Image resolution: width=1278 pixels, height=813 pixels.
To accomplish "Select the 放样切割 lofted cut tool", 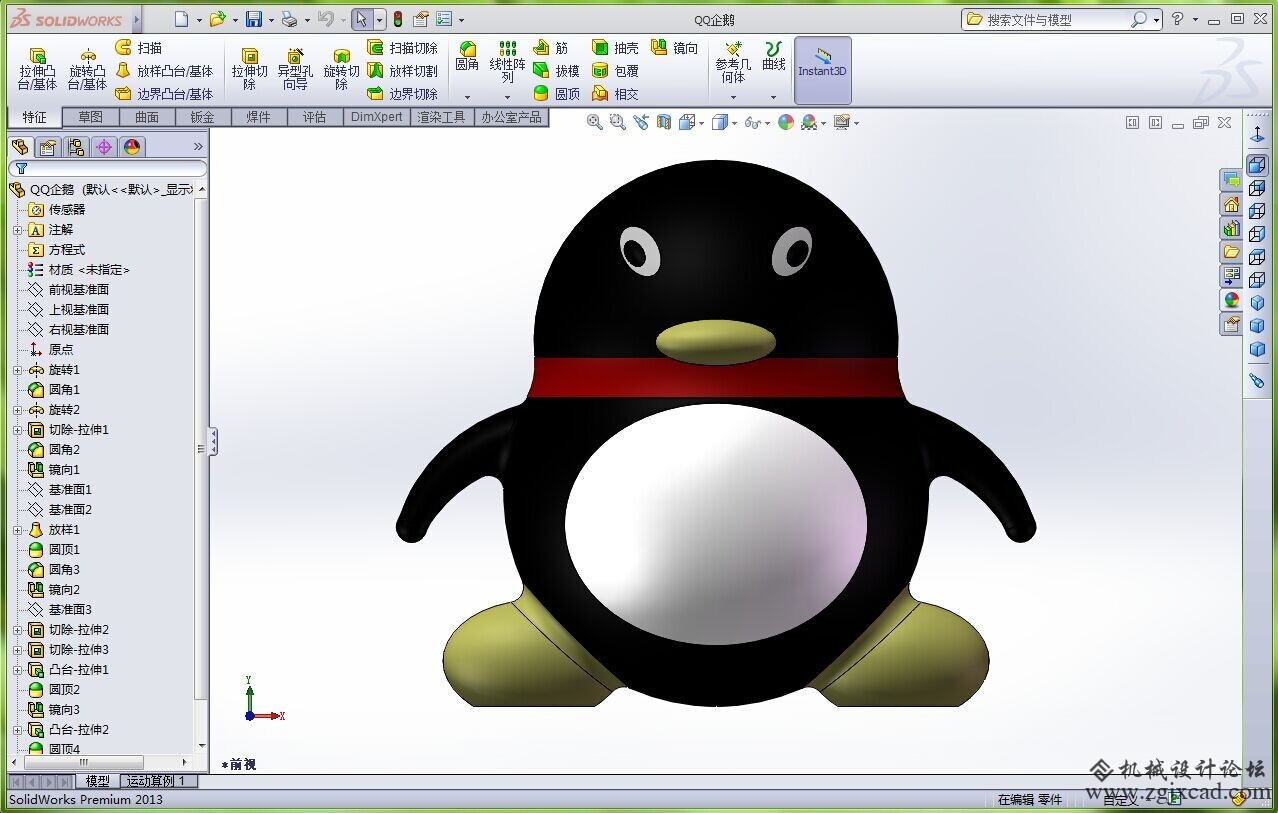I will (x=402, y=71).
